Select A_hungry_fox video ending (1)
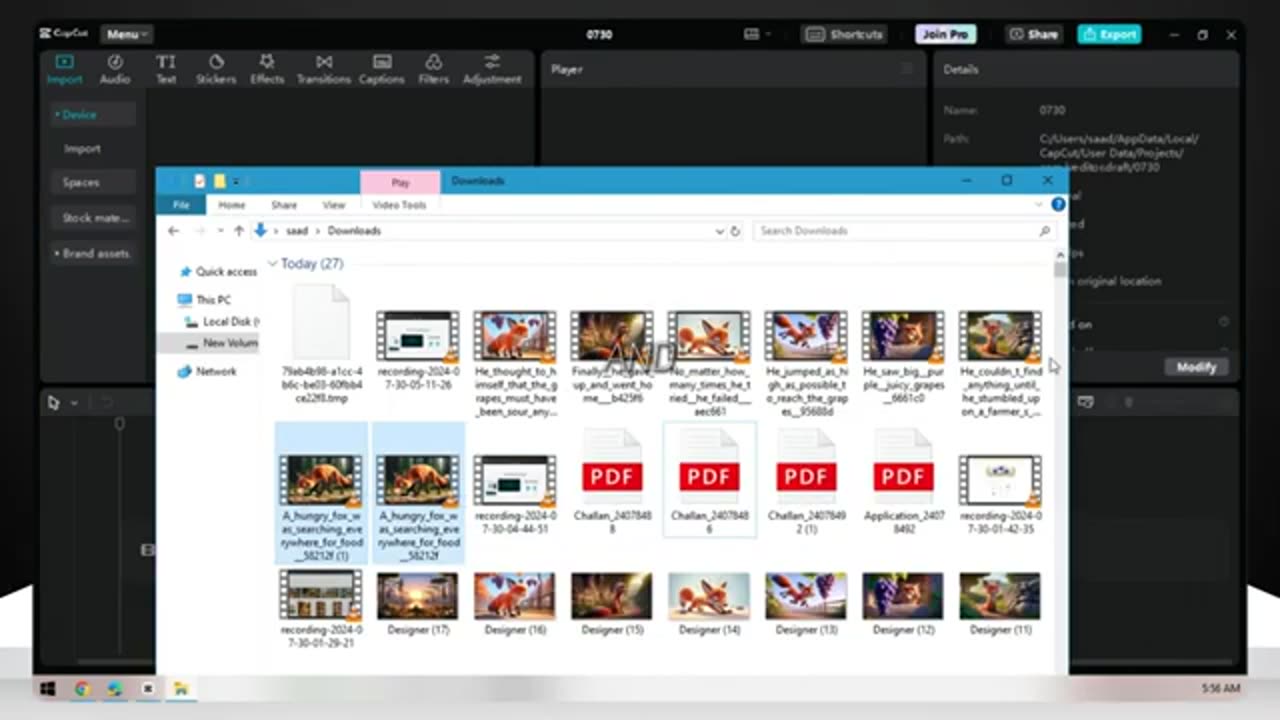This screenshot has height=720, width=1280. pyautogui.click(x=321, y=493)
